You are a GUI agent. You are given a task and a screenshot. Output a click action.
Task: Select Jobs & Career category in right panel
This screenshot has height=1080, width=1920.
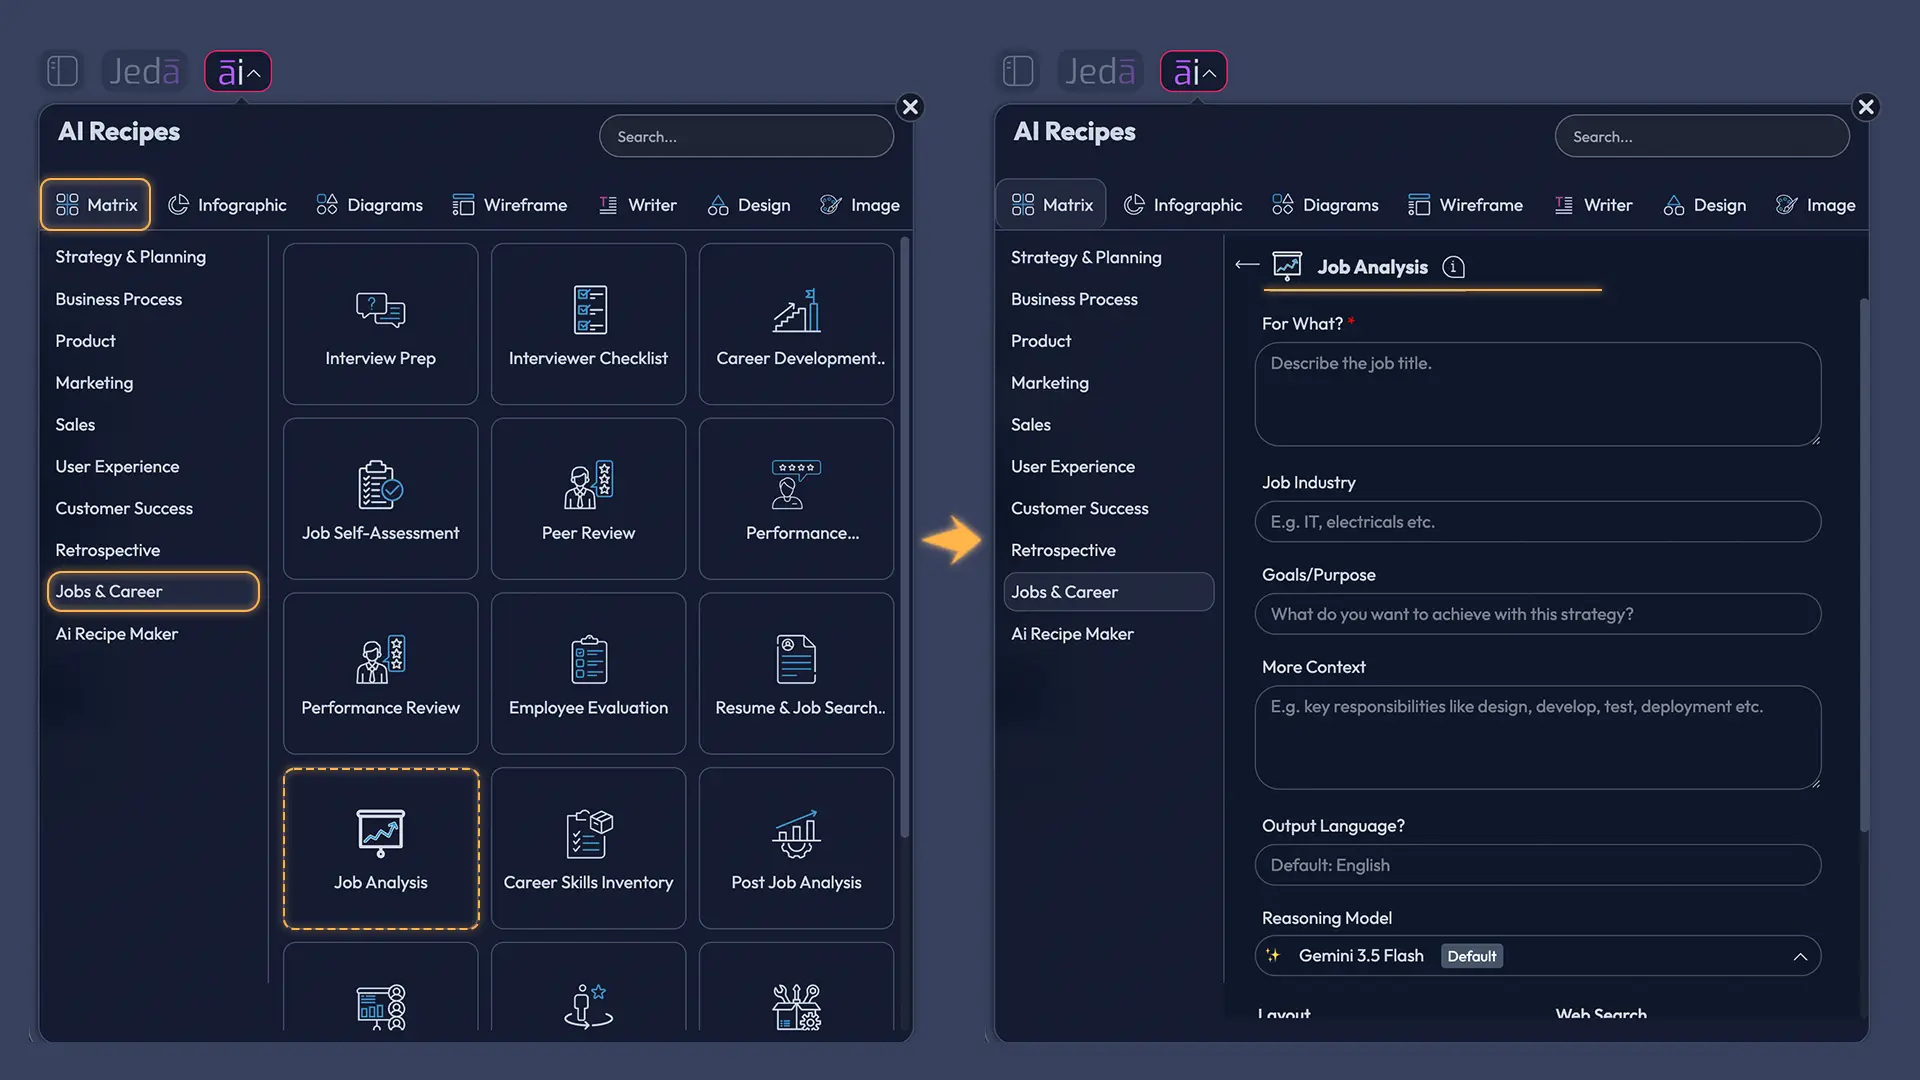pyautogui.click(x=1109, y=592)
